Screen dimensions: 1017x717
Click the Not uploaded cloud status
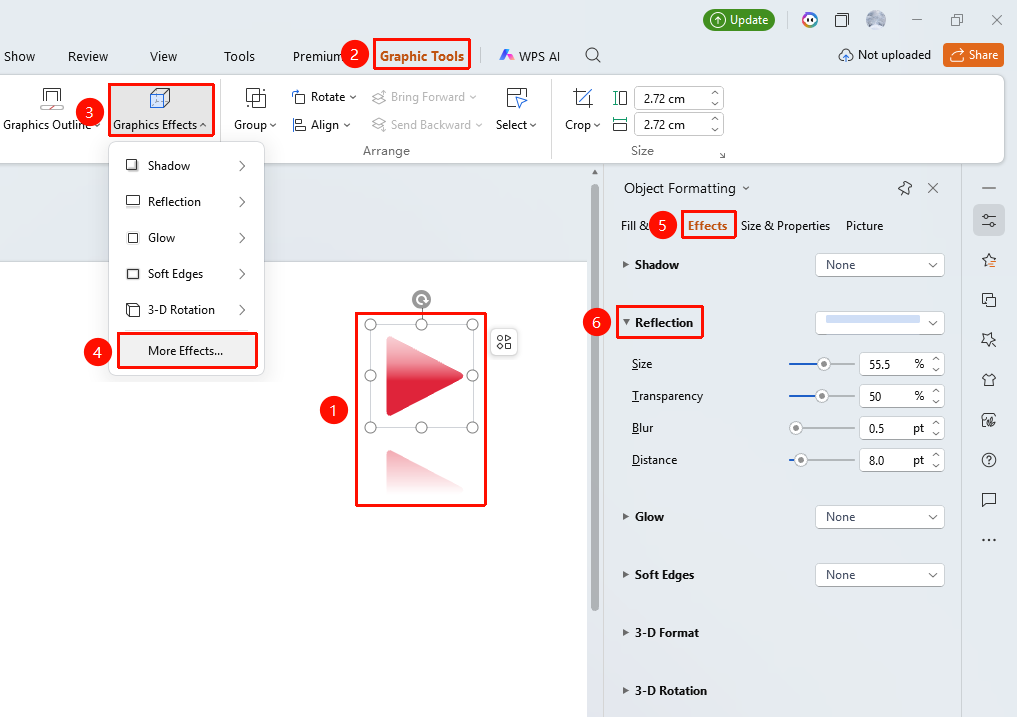[x=885, y=55]
